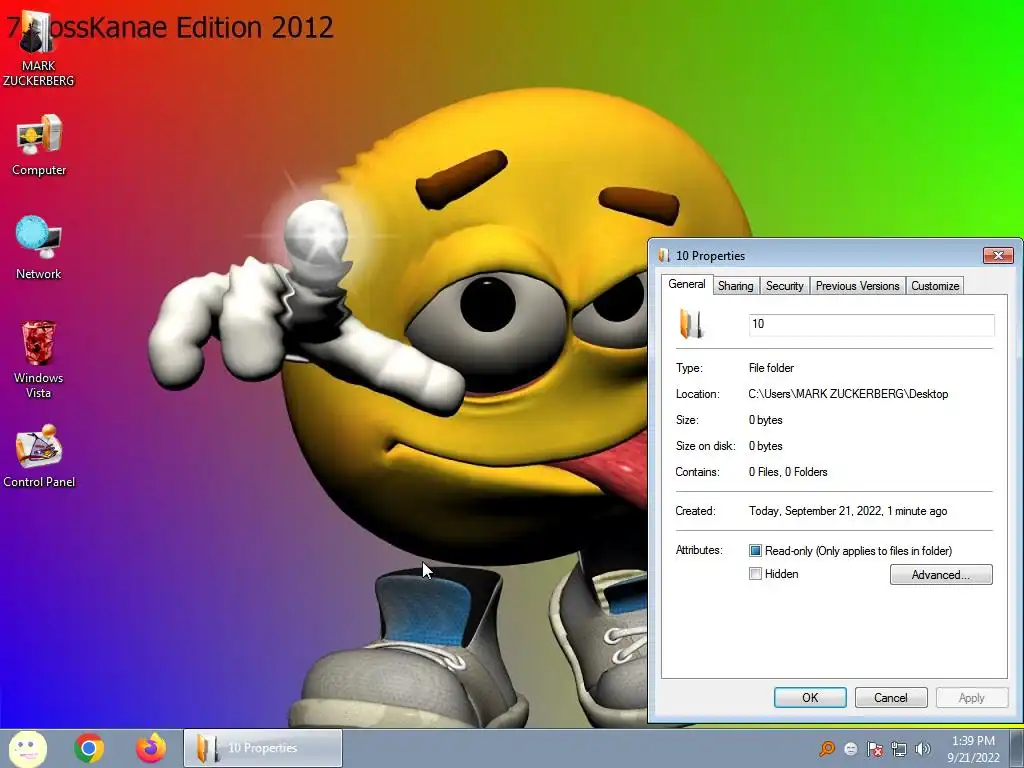
Task: Switch to the Customize tab
Action: [x=935, y=286]
